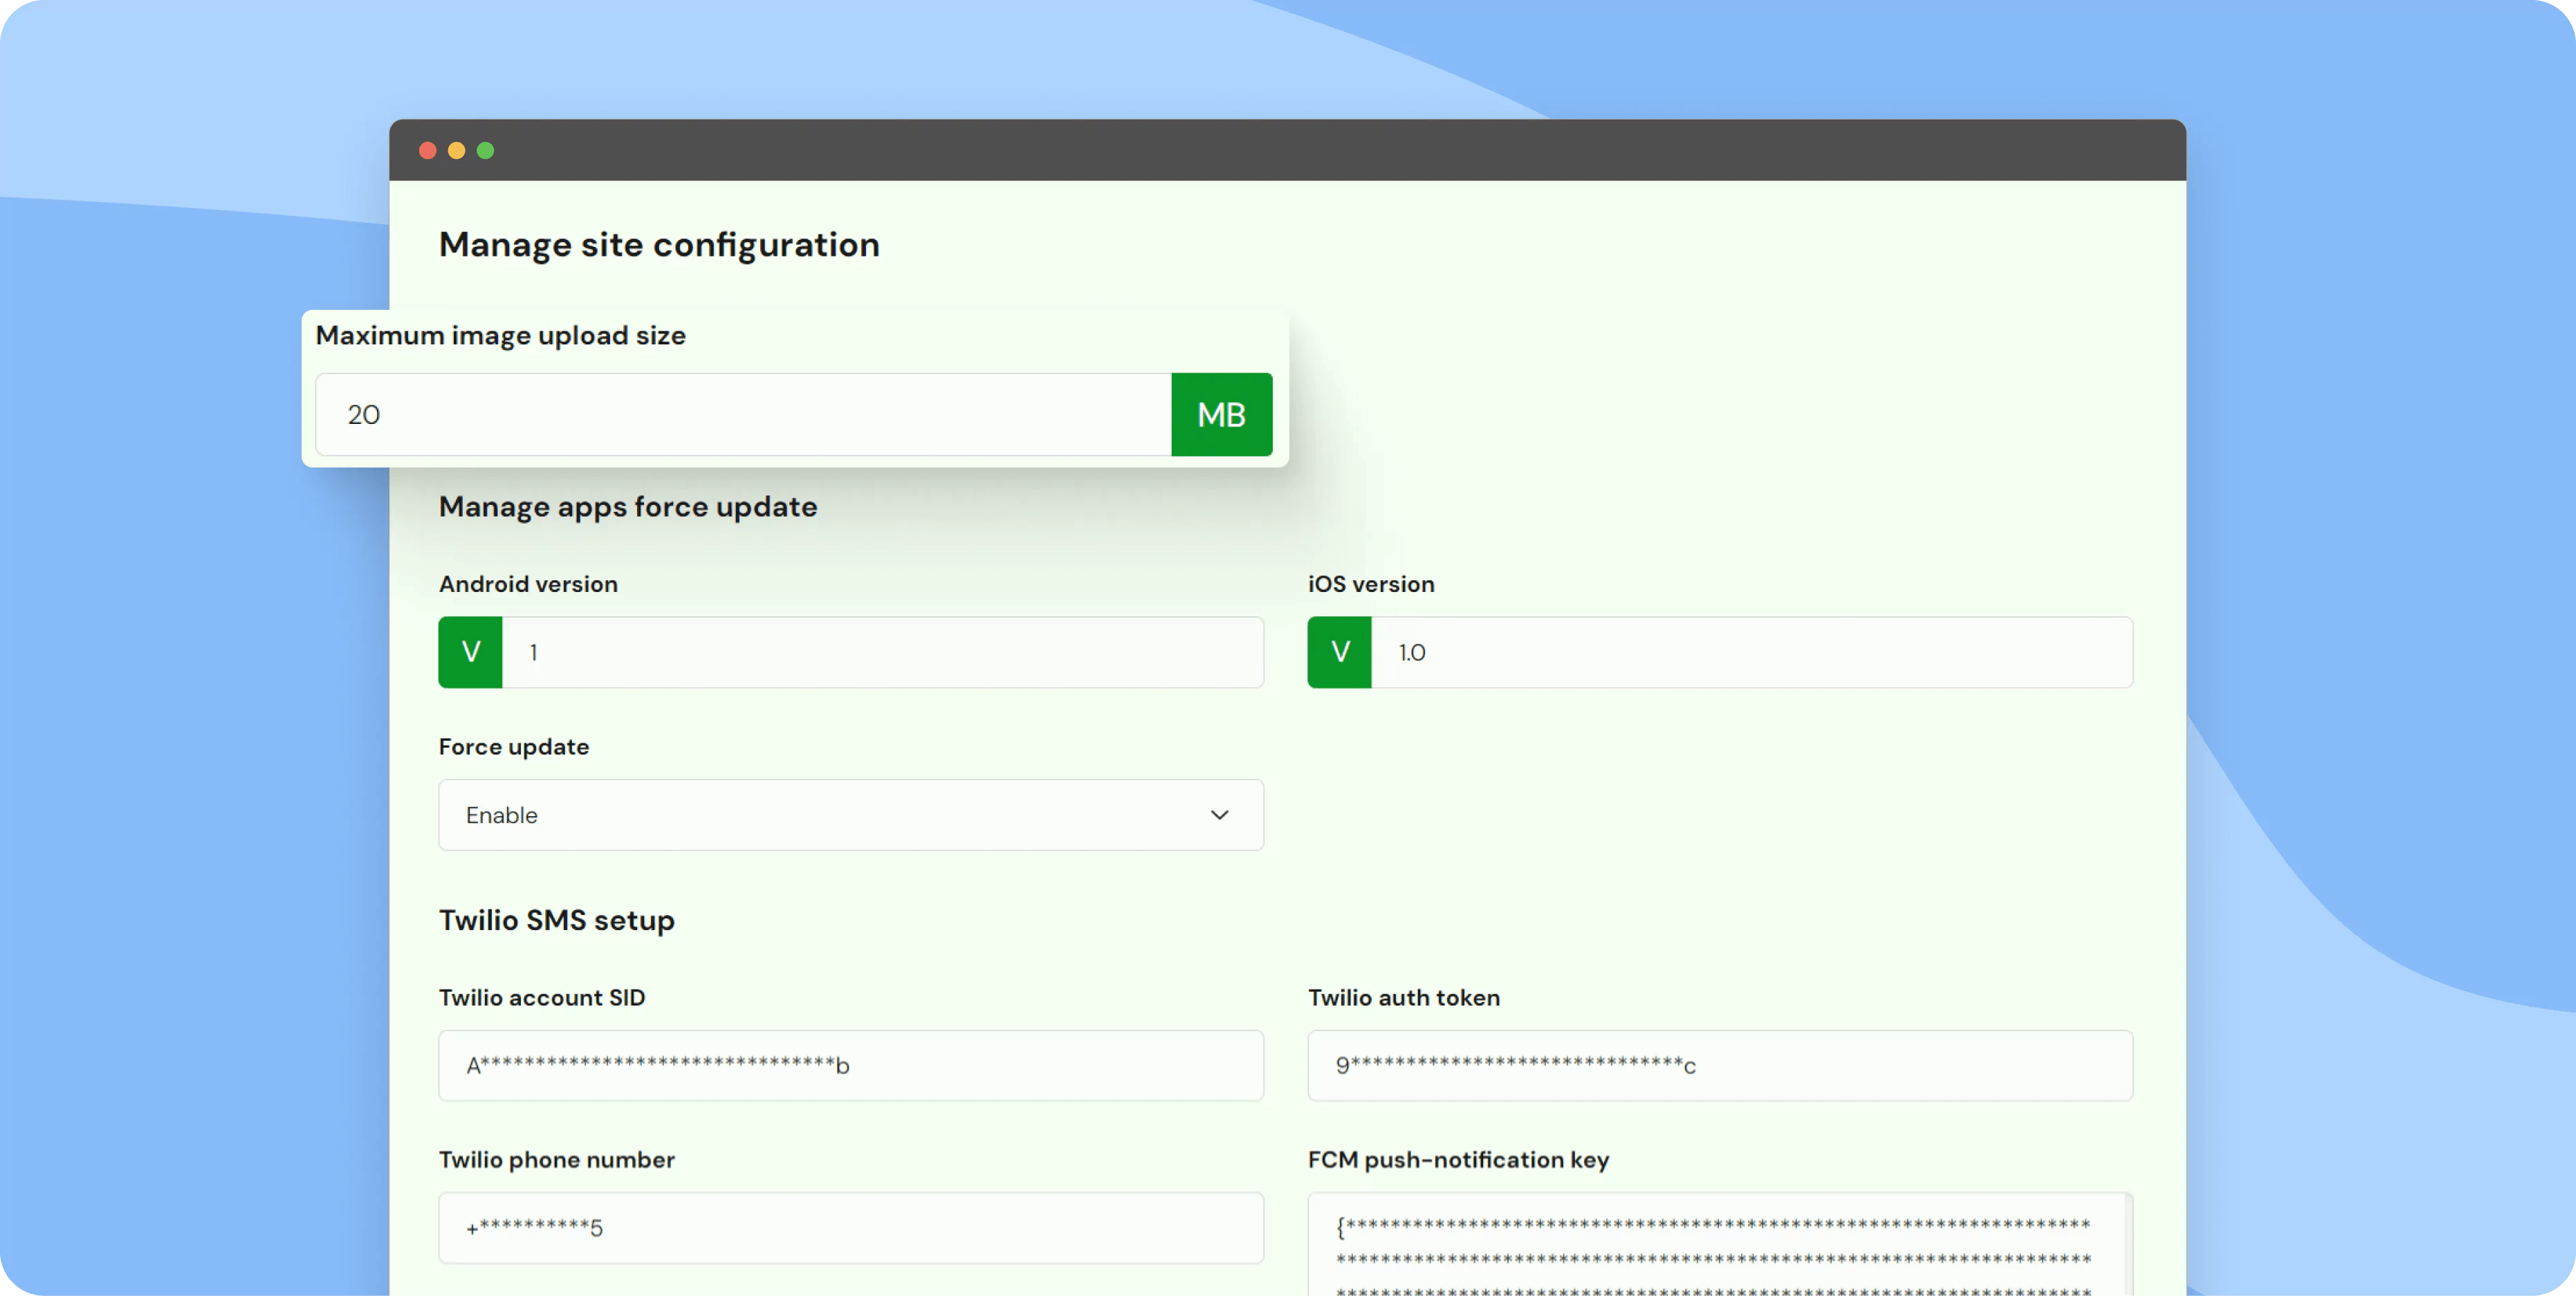
Task: Click the Twilio auth token field
Action: pyautogui.click(x=1720, y=1065)
